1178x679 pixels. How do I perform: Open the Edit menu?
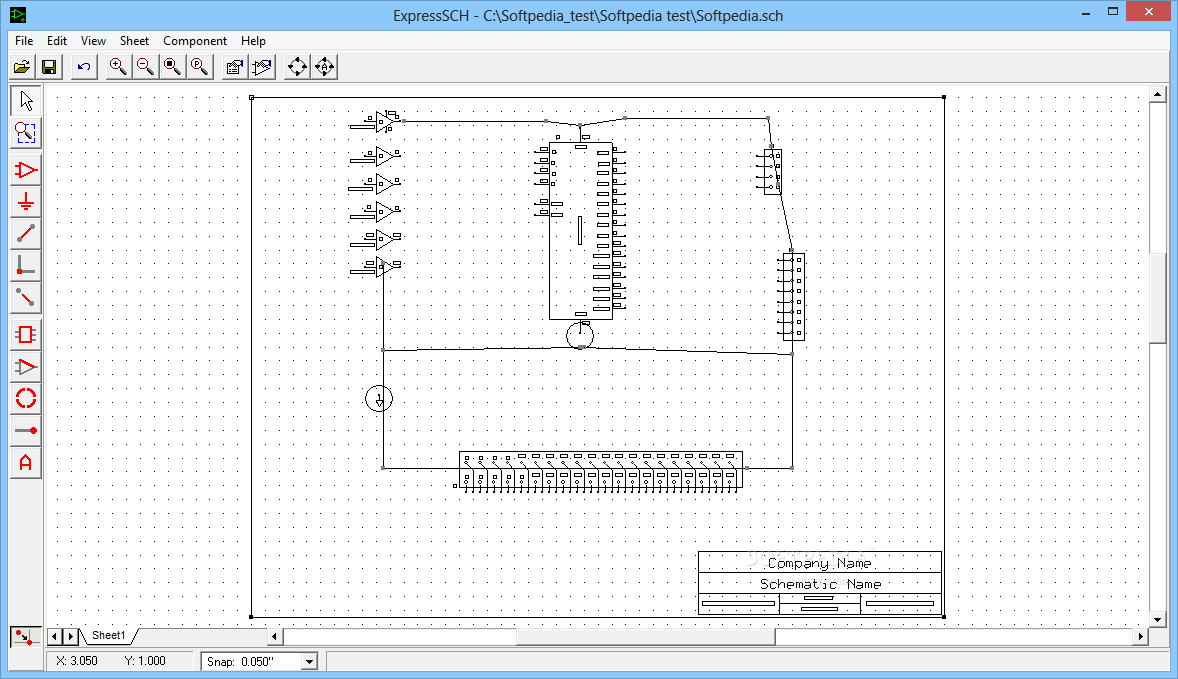(x=57, y=41)
